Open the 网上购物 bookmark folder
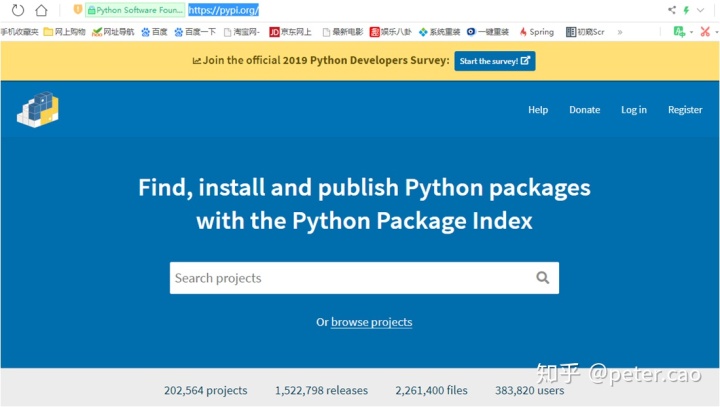Image resolution: width=720 pixels, height=407 pixels. pos(64,32)
